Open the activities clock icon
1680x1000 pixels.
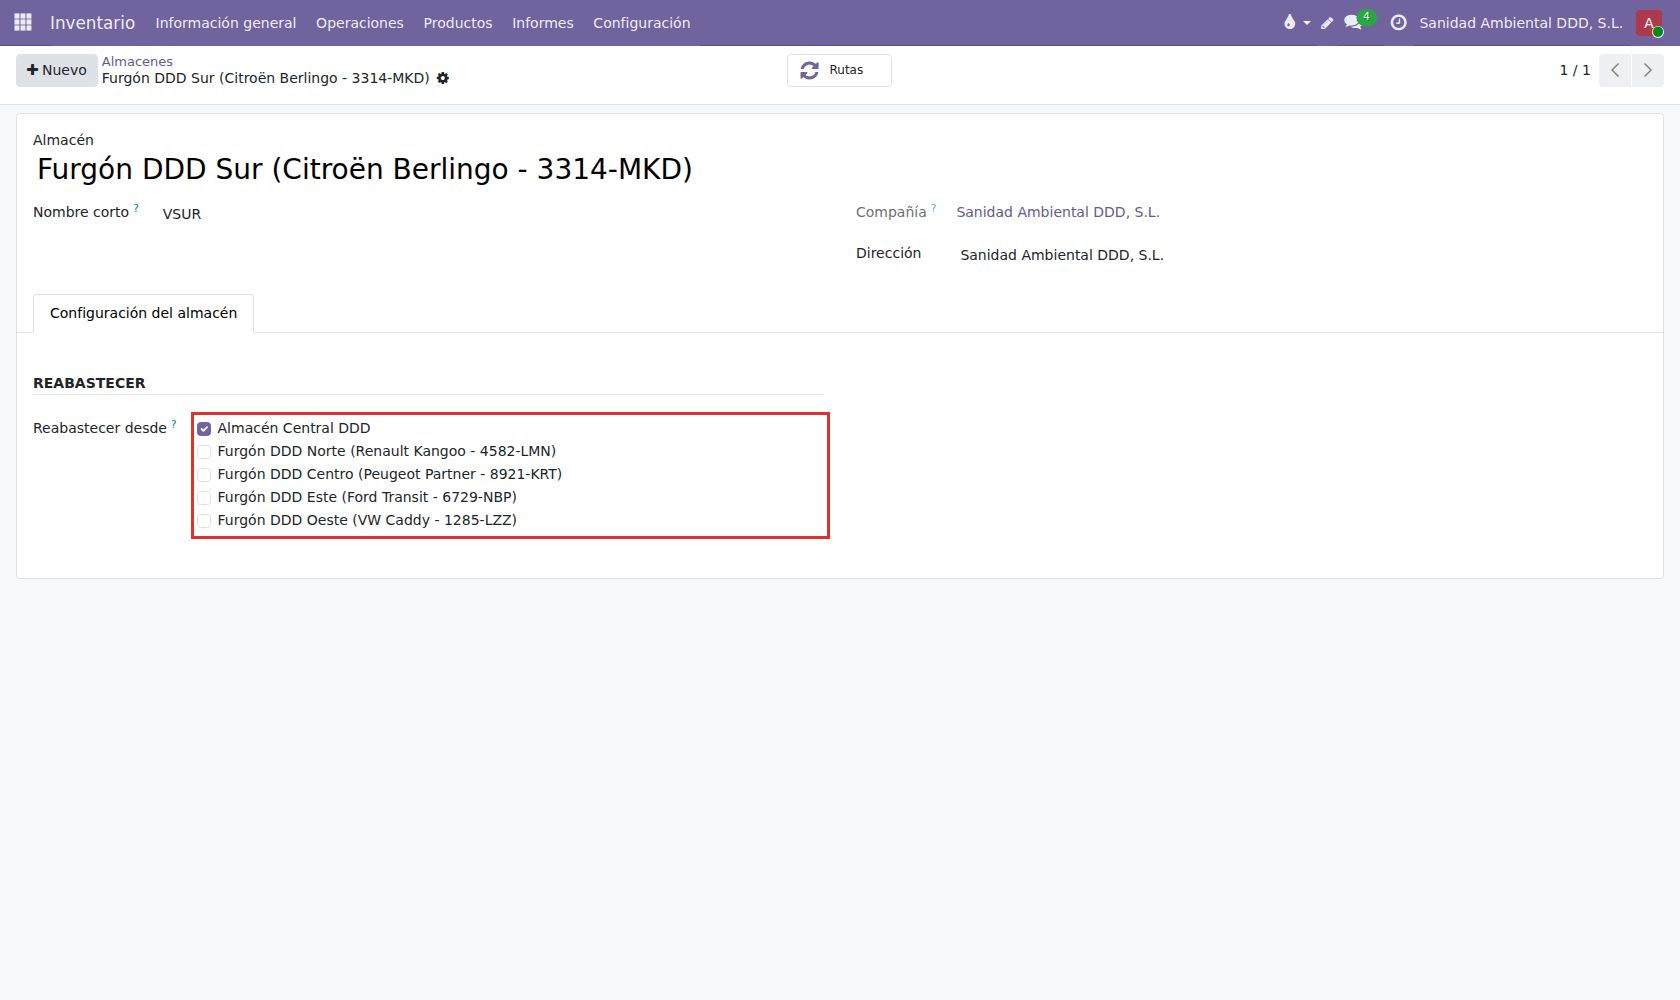point(1398,22)
